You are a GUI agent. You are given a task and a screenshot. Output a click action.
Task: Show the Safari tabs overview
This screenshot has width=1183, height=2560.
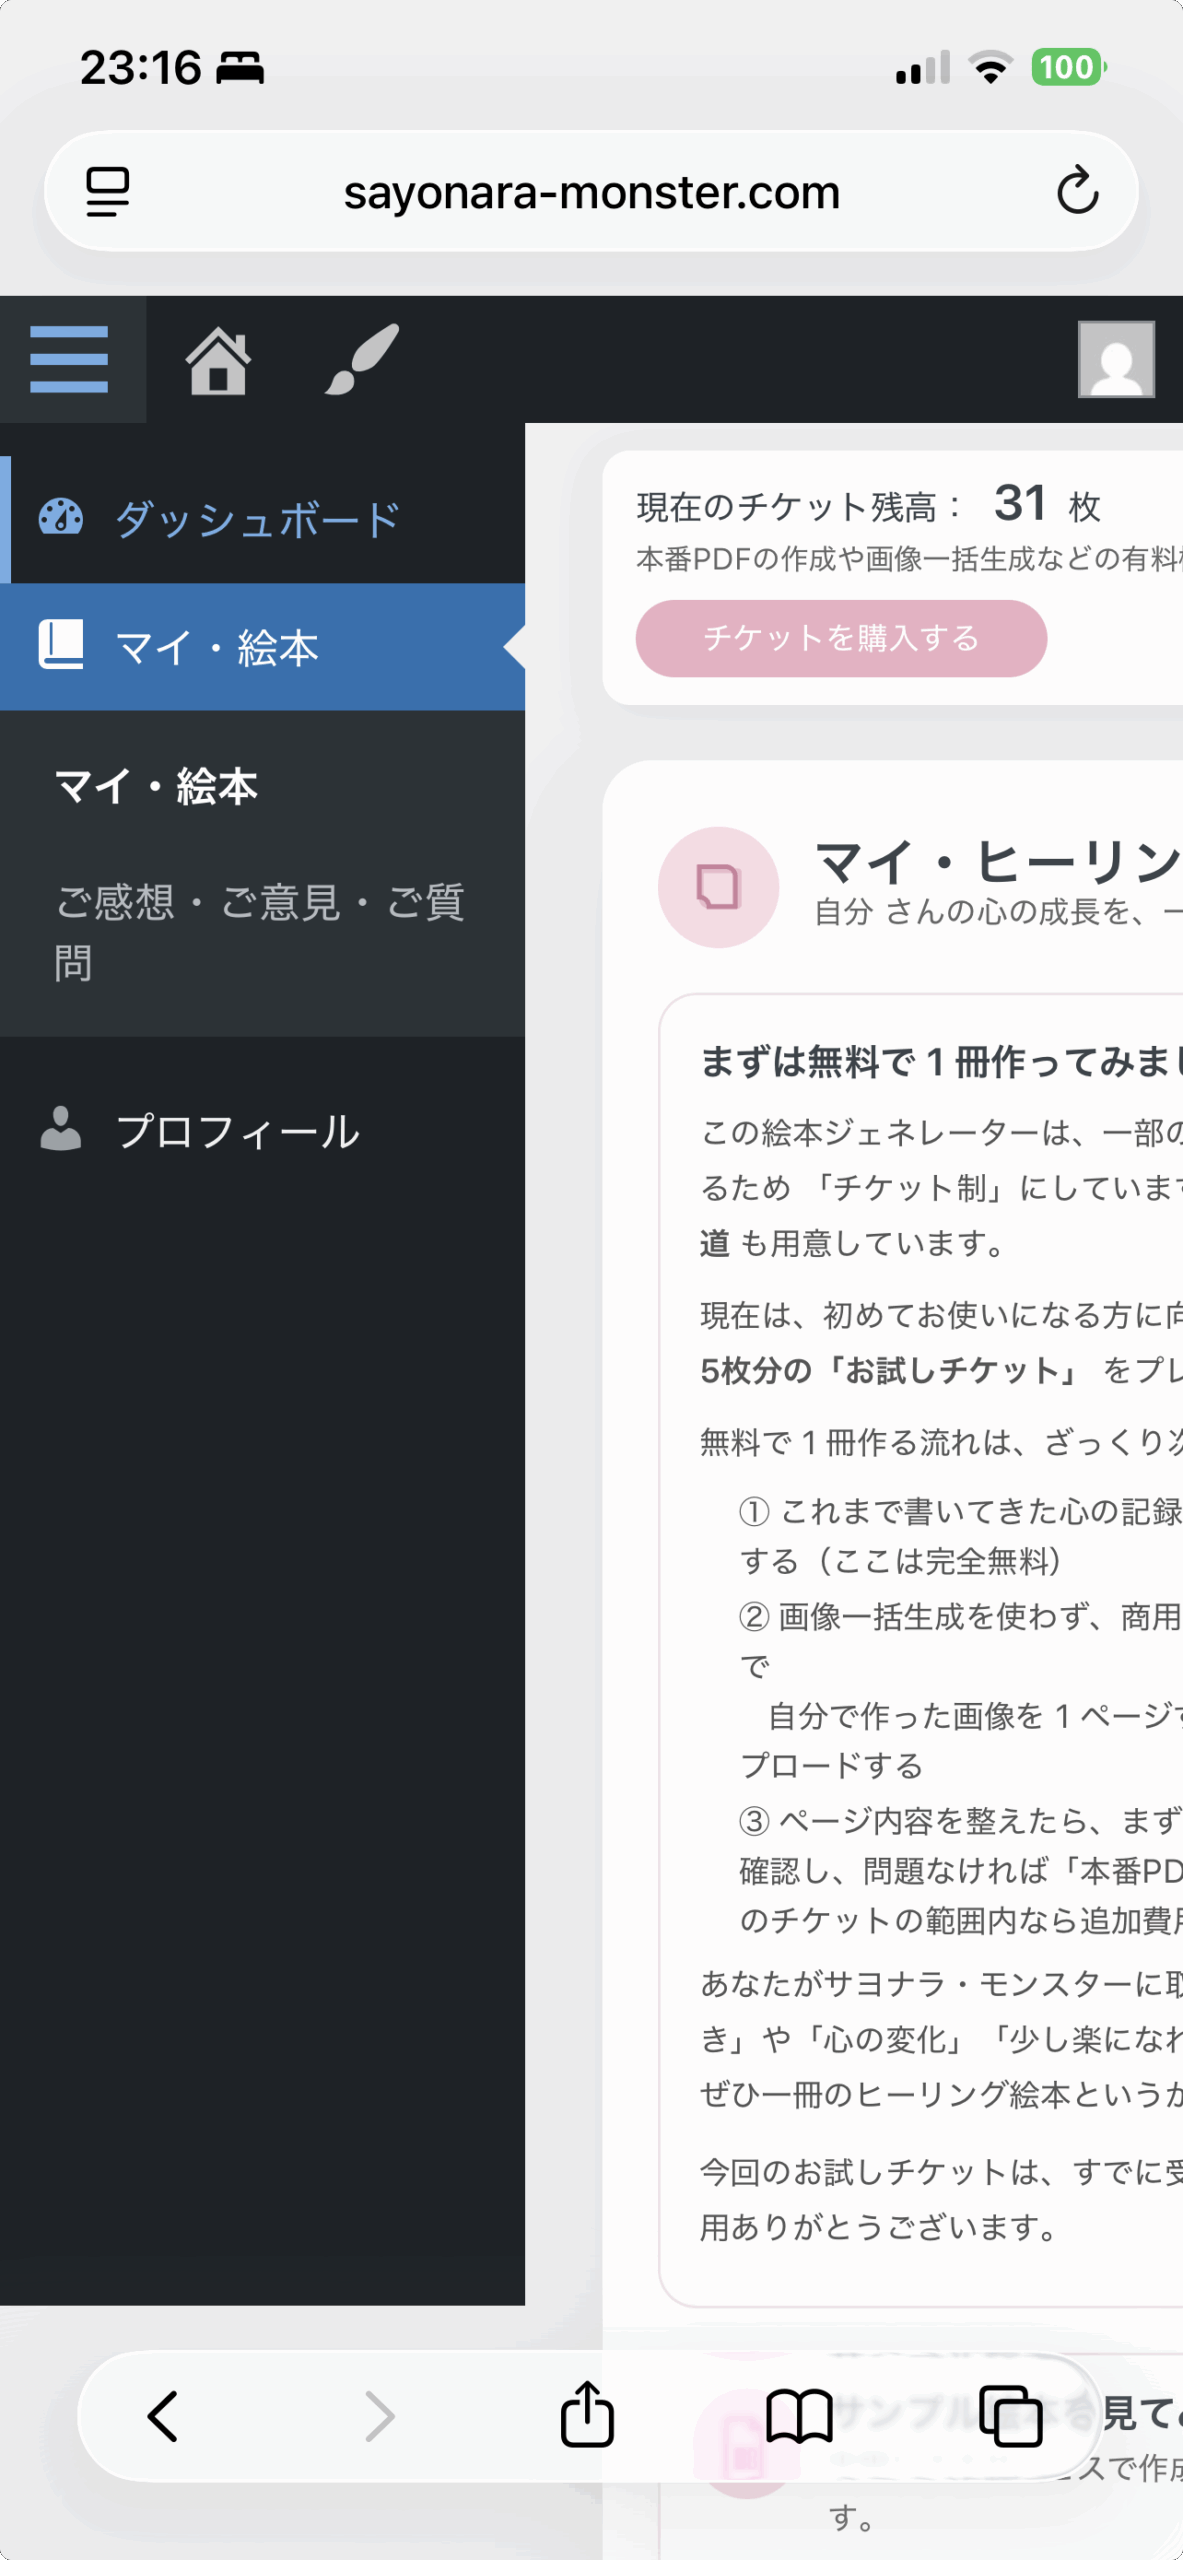[1010, 2417]
